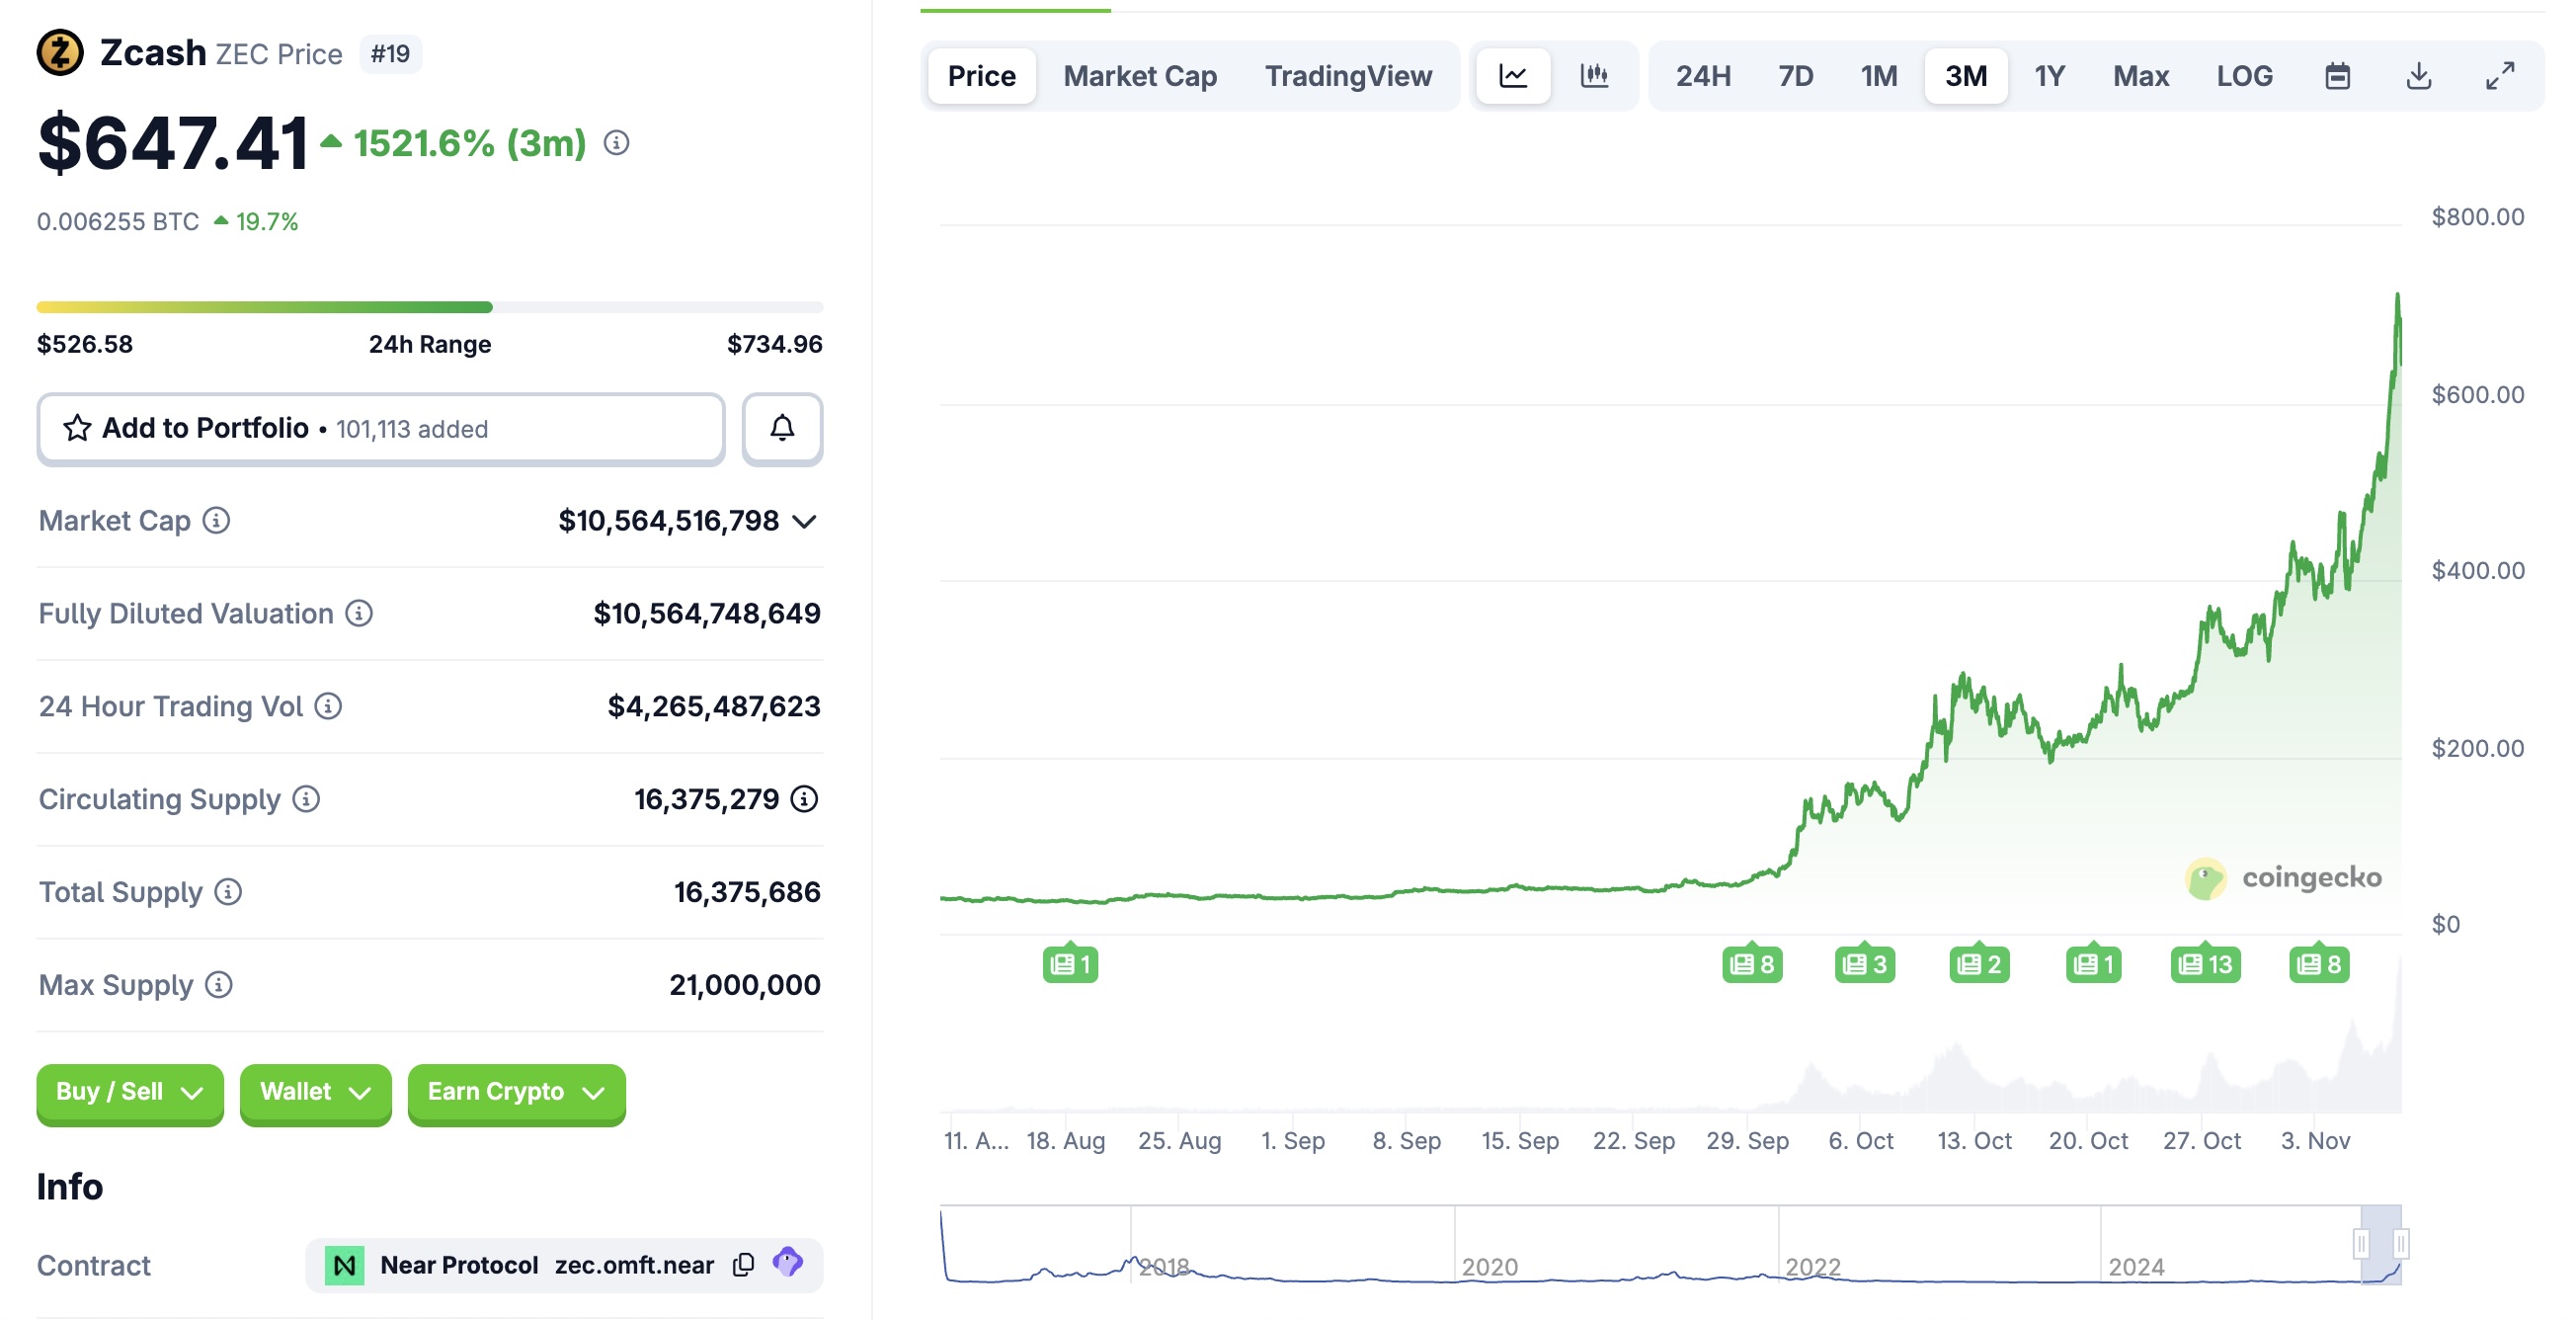
Task: Open the Earn Crypto dropdown
Action: click(x=516, y=1092)
